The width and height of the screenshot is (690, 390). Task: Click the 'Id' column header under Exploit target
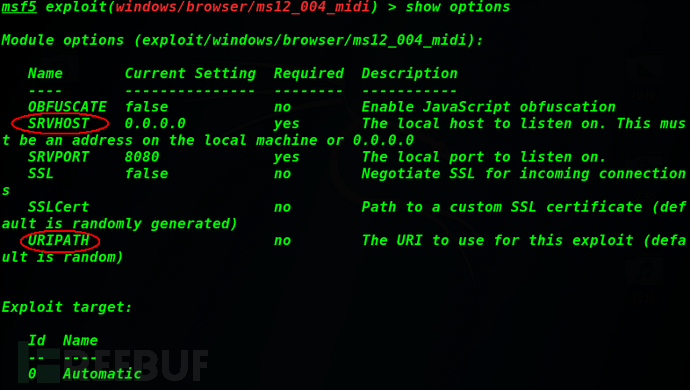(37, 340)
